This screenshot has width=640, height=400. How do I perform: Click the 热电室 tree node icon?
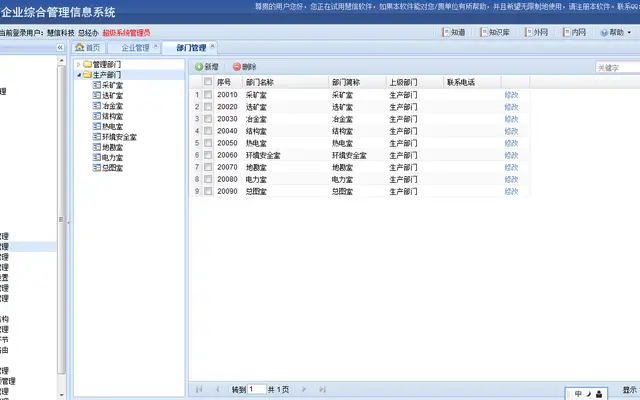coord(97,126)
